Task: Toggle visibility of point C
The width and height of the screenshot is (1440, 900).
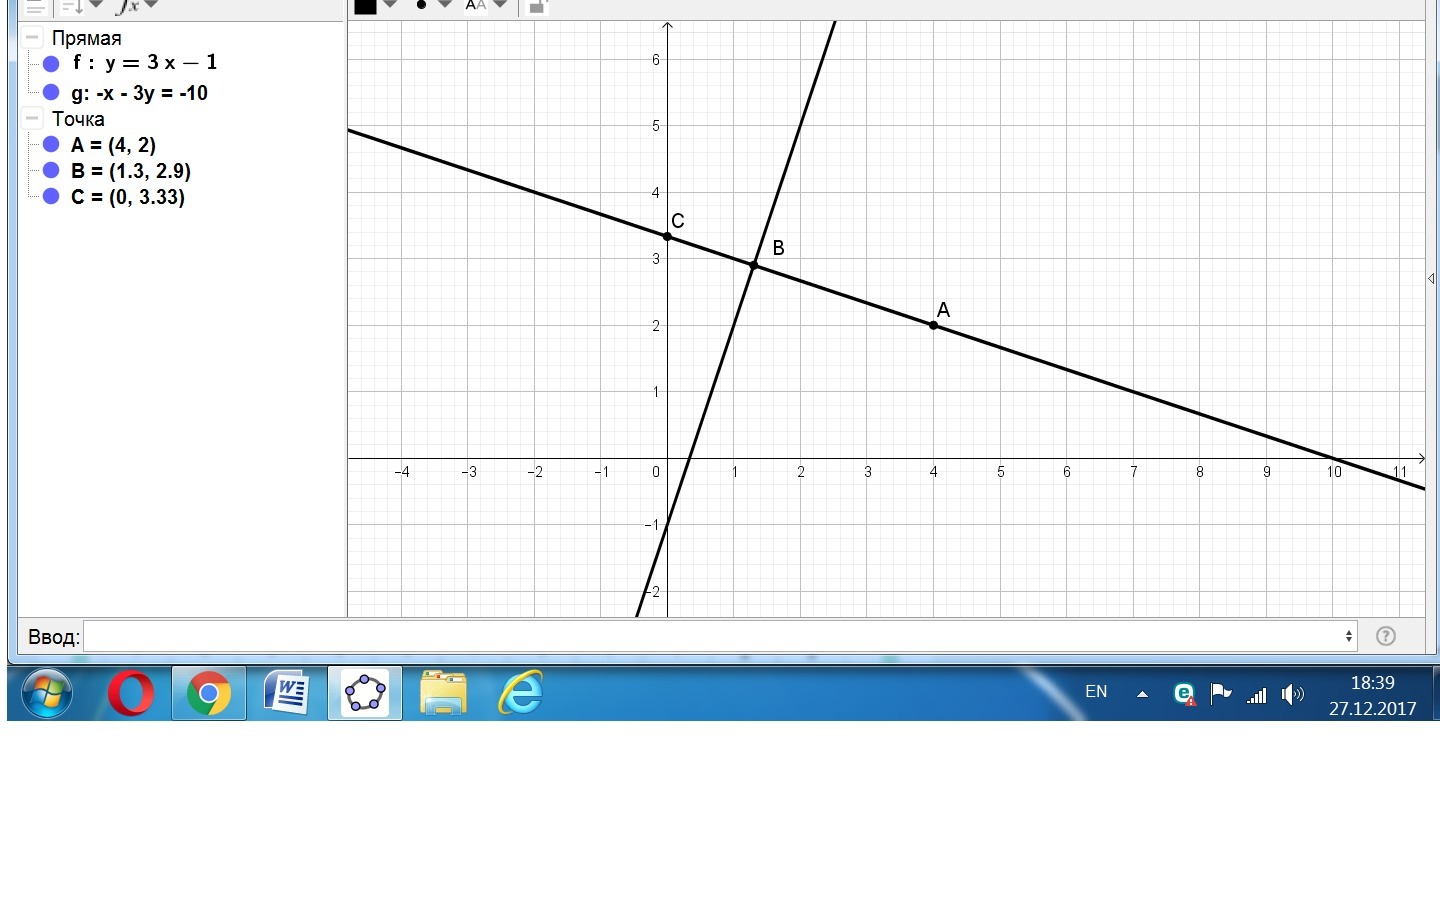Action: [x=52, y=197]
